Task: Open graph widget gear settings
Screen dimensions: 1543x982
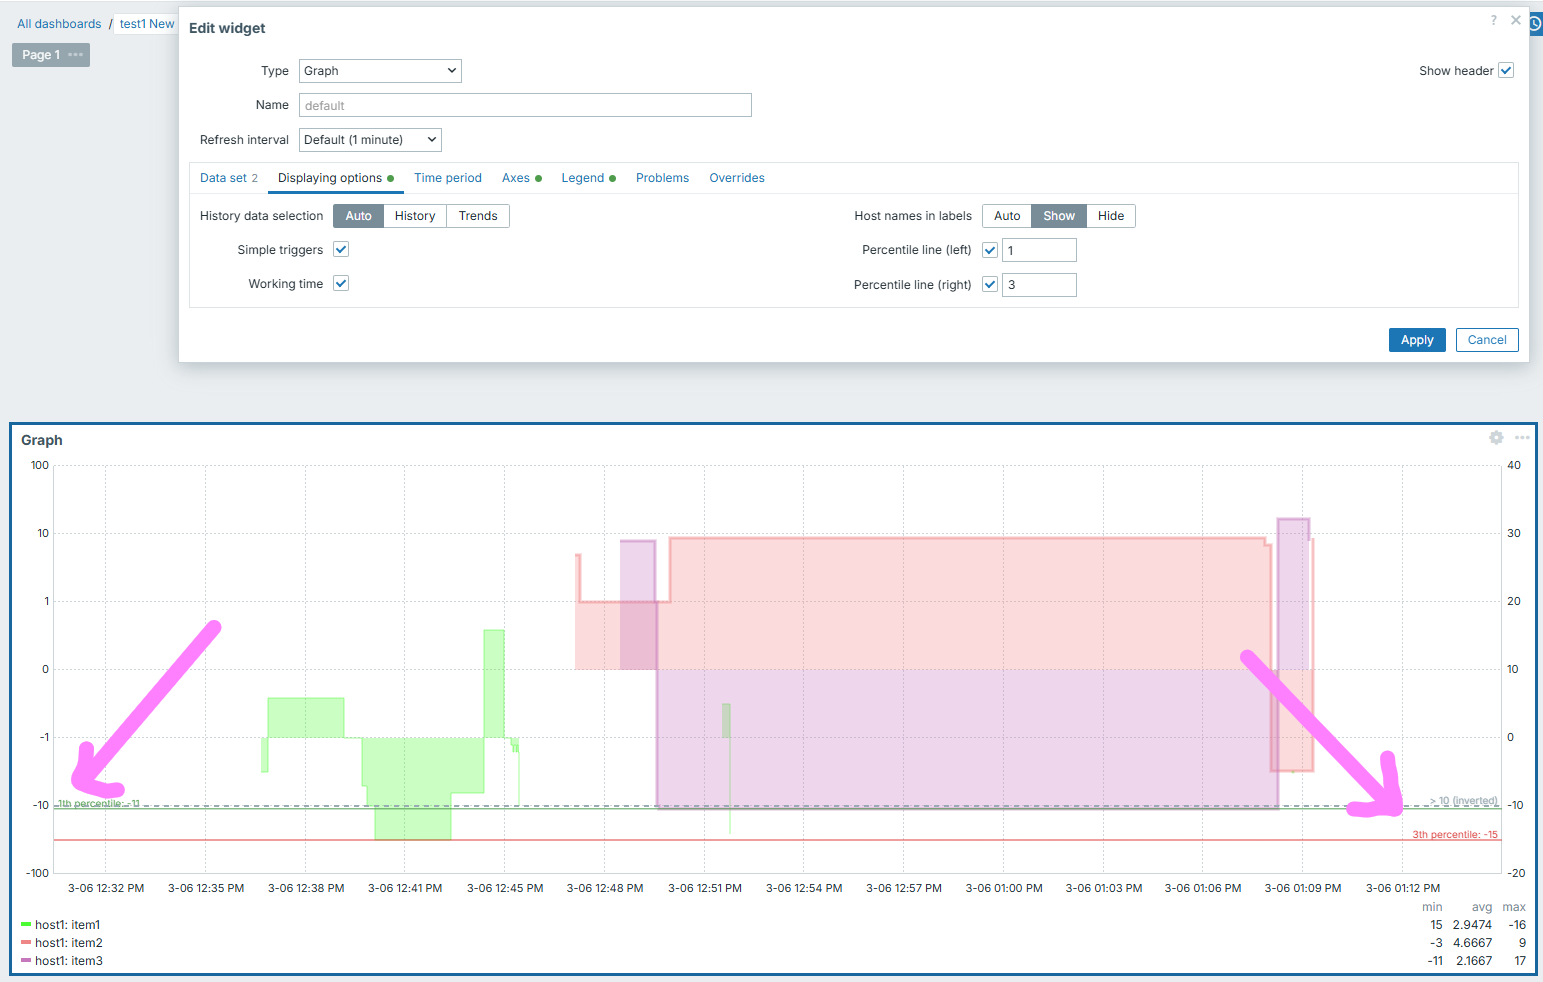Action: [x=1496, y=438]
